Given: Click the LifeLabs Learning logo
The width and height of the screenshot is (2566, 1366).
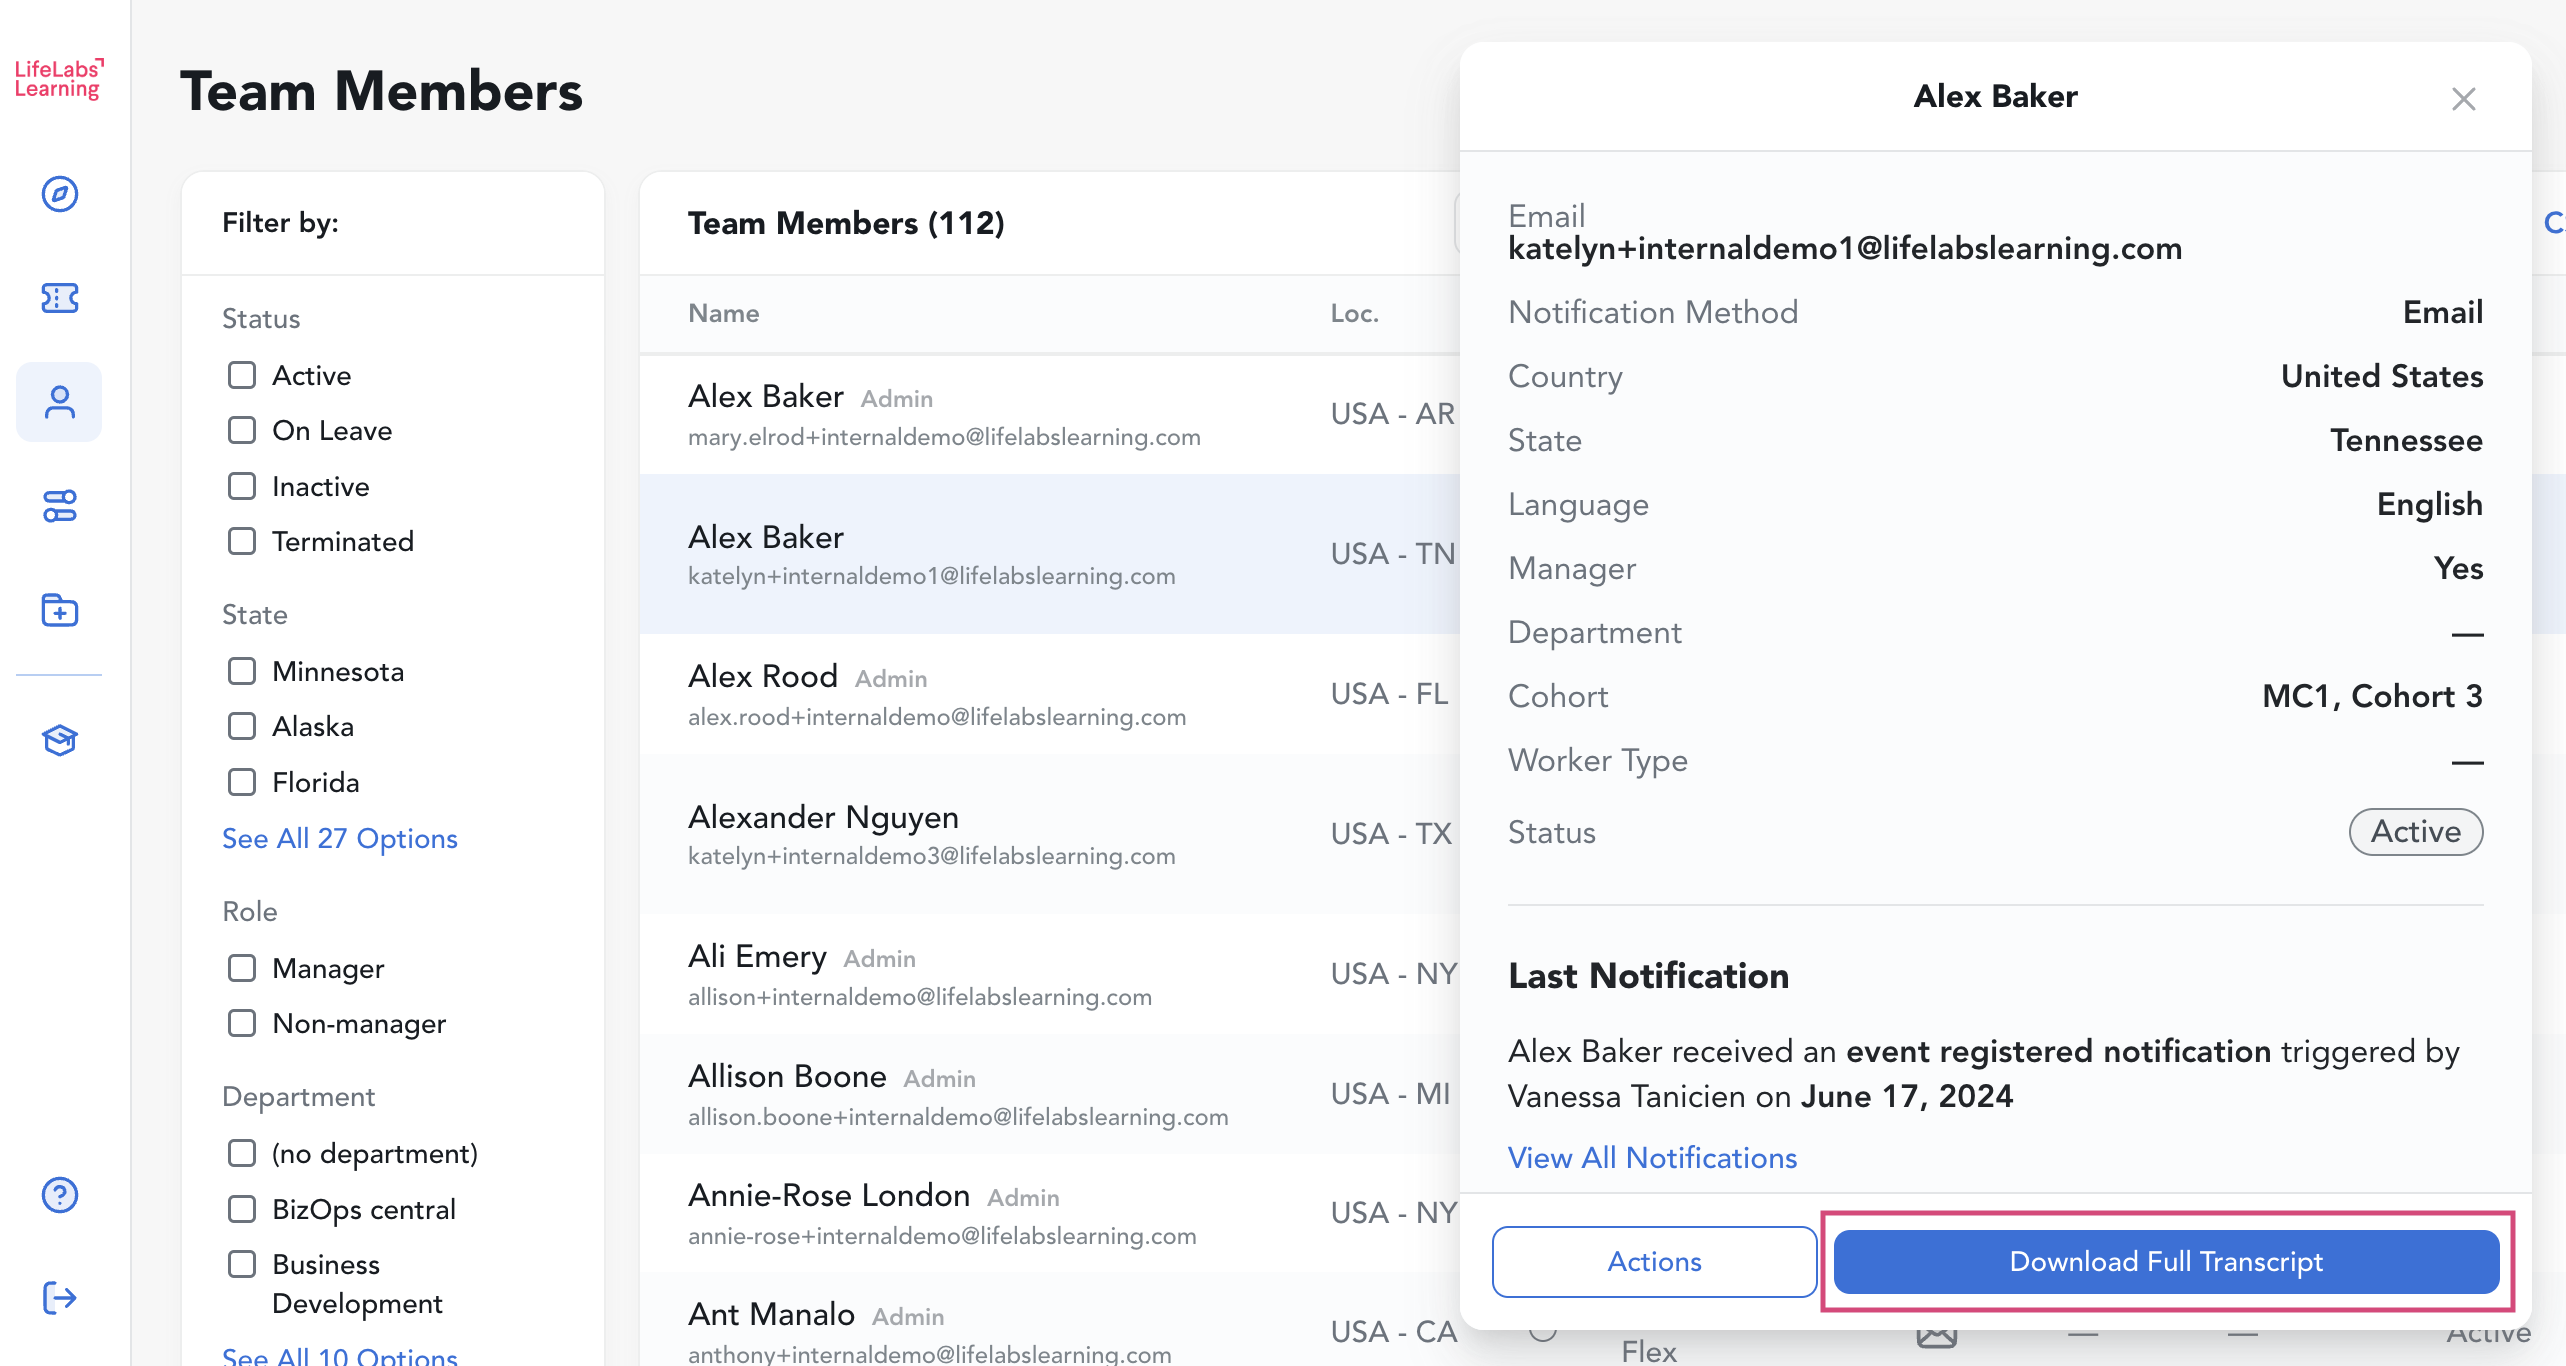Looking at the screenshot, I should point(59,79).
